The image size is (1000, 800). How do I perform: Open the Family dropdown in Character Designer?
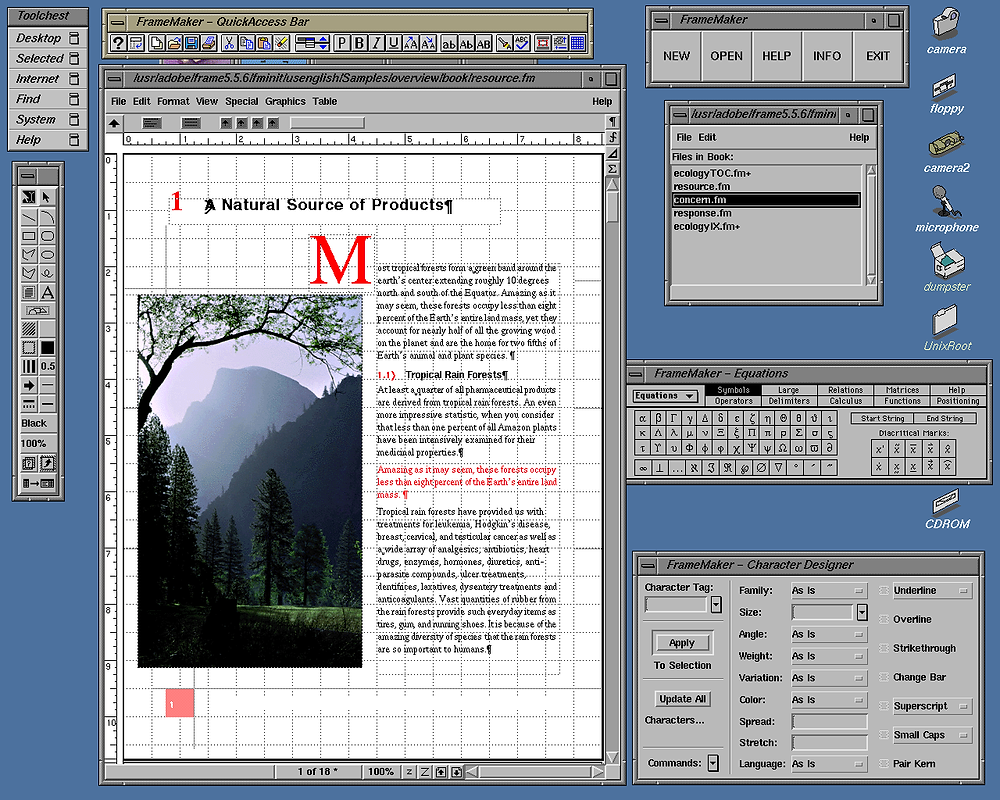(828, 591)
